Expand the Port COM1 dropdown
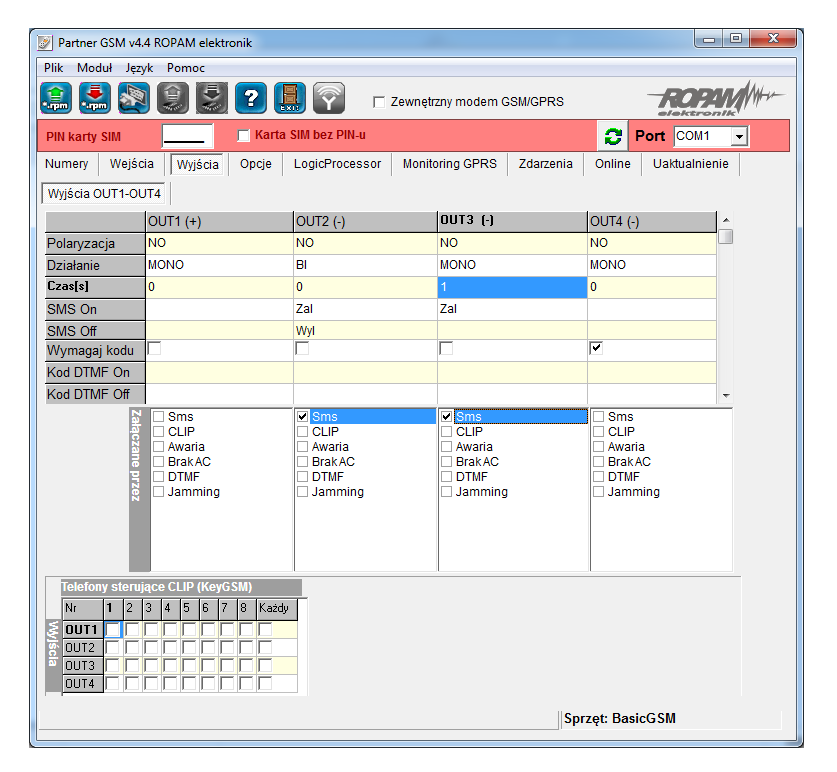Image resolution: width=837 pixels, height=772 pixels. [x=739, y=137]
